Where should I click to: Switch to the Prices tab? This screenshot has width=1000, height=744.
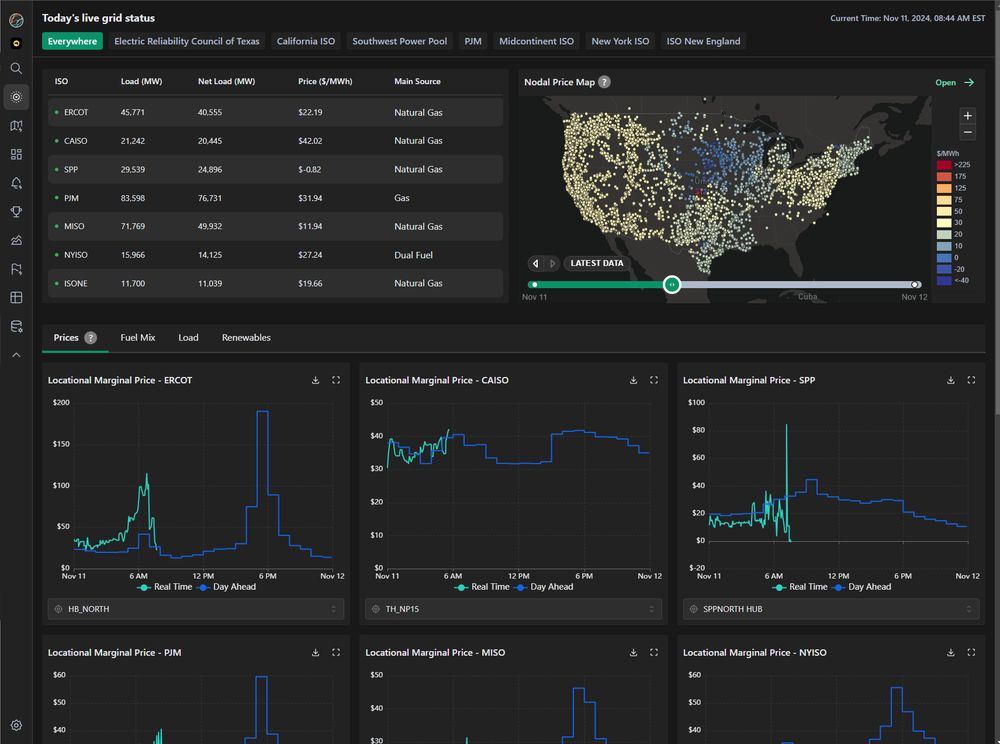pyautogui.click(x=66, y=337)
